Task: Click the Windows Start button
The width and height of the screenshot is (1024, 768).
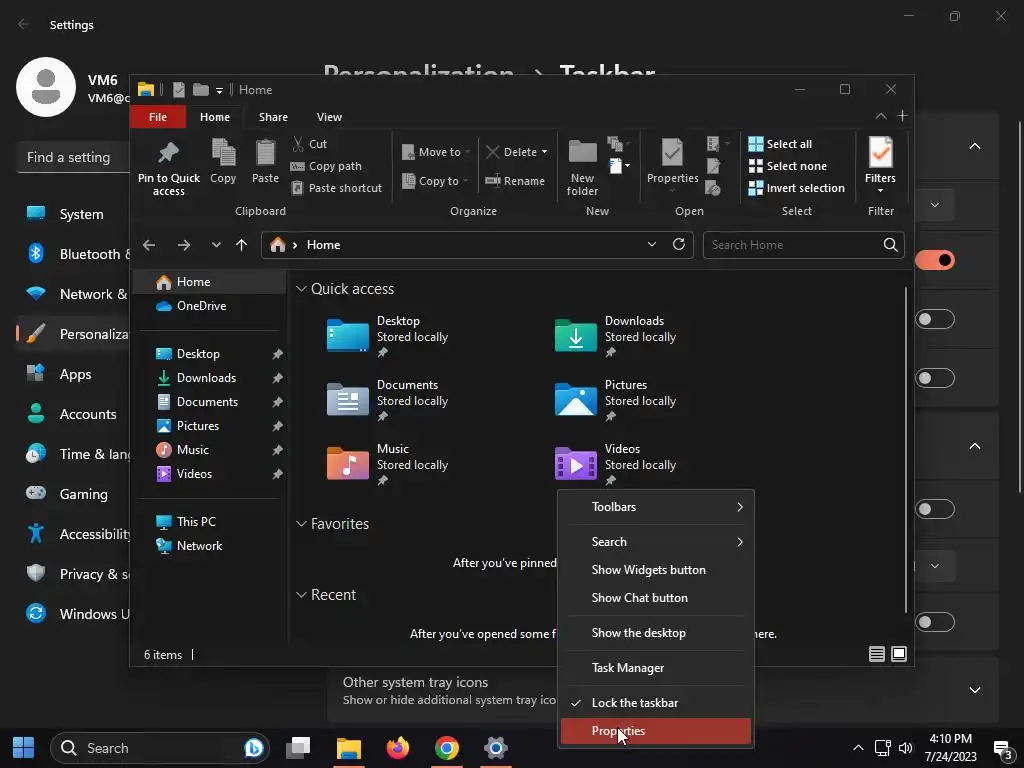Action: [24, 748]
